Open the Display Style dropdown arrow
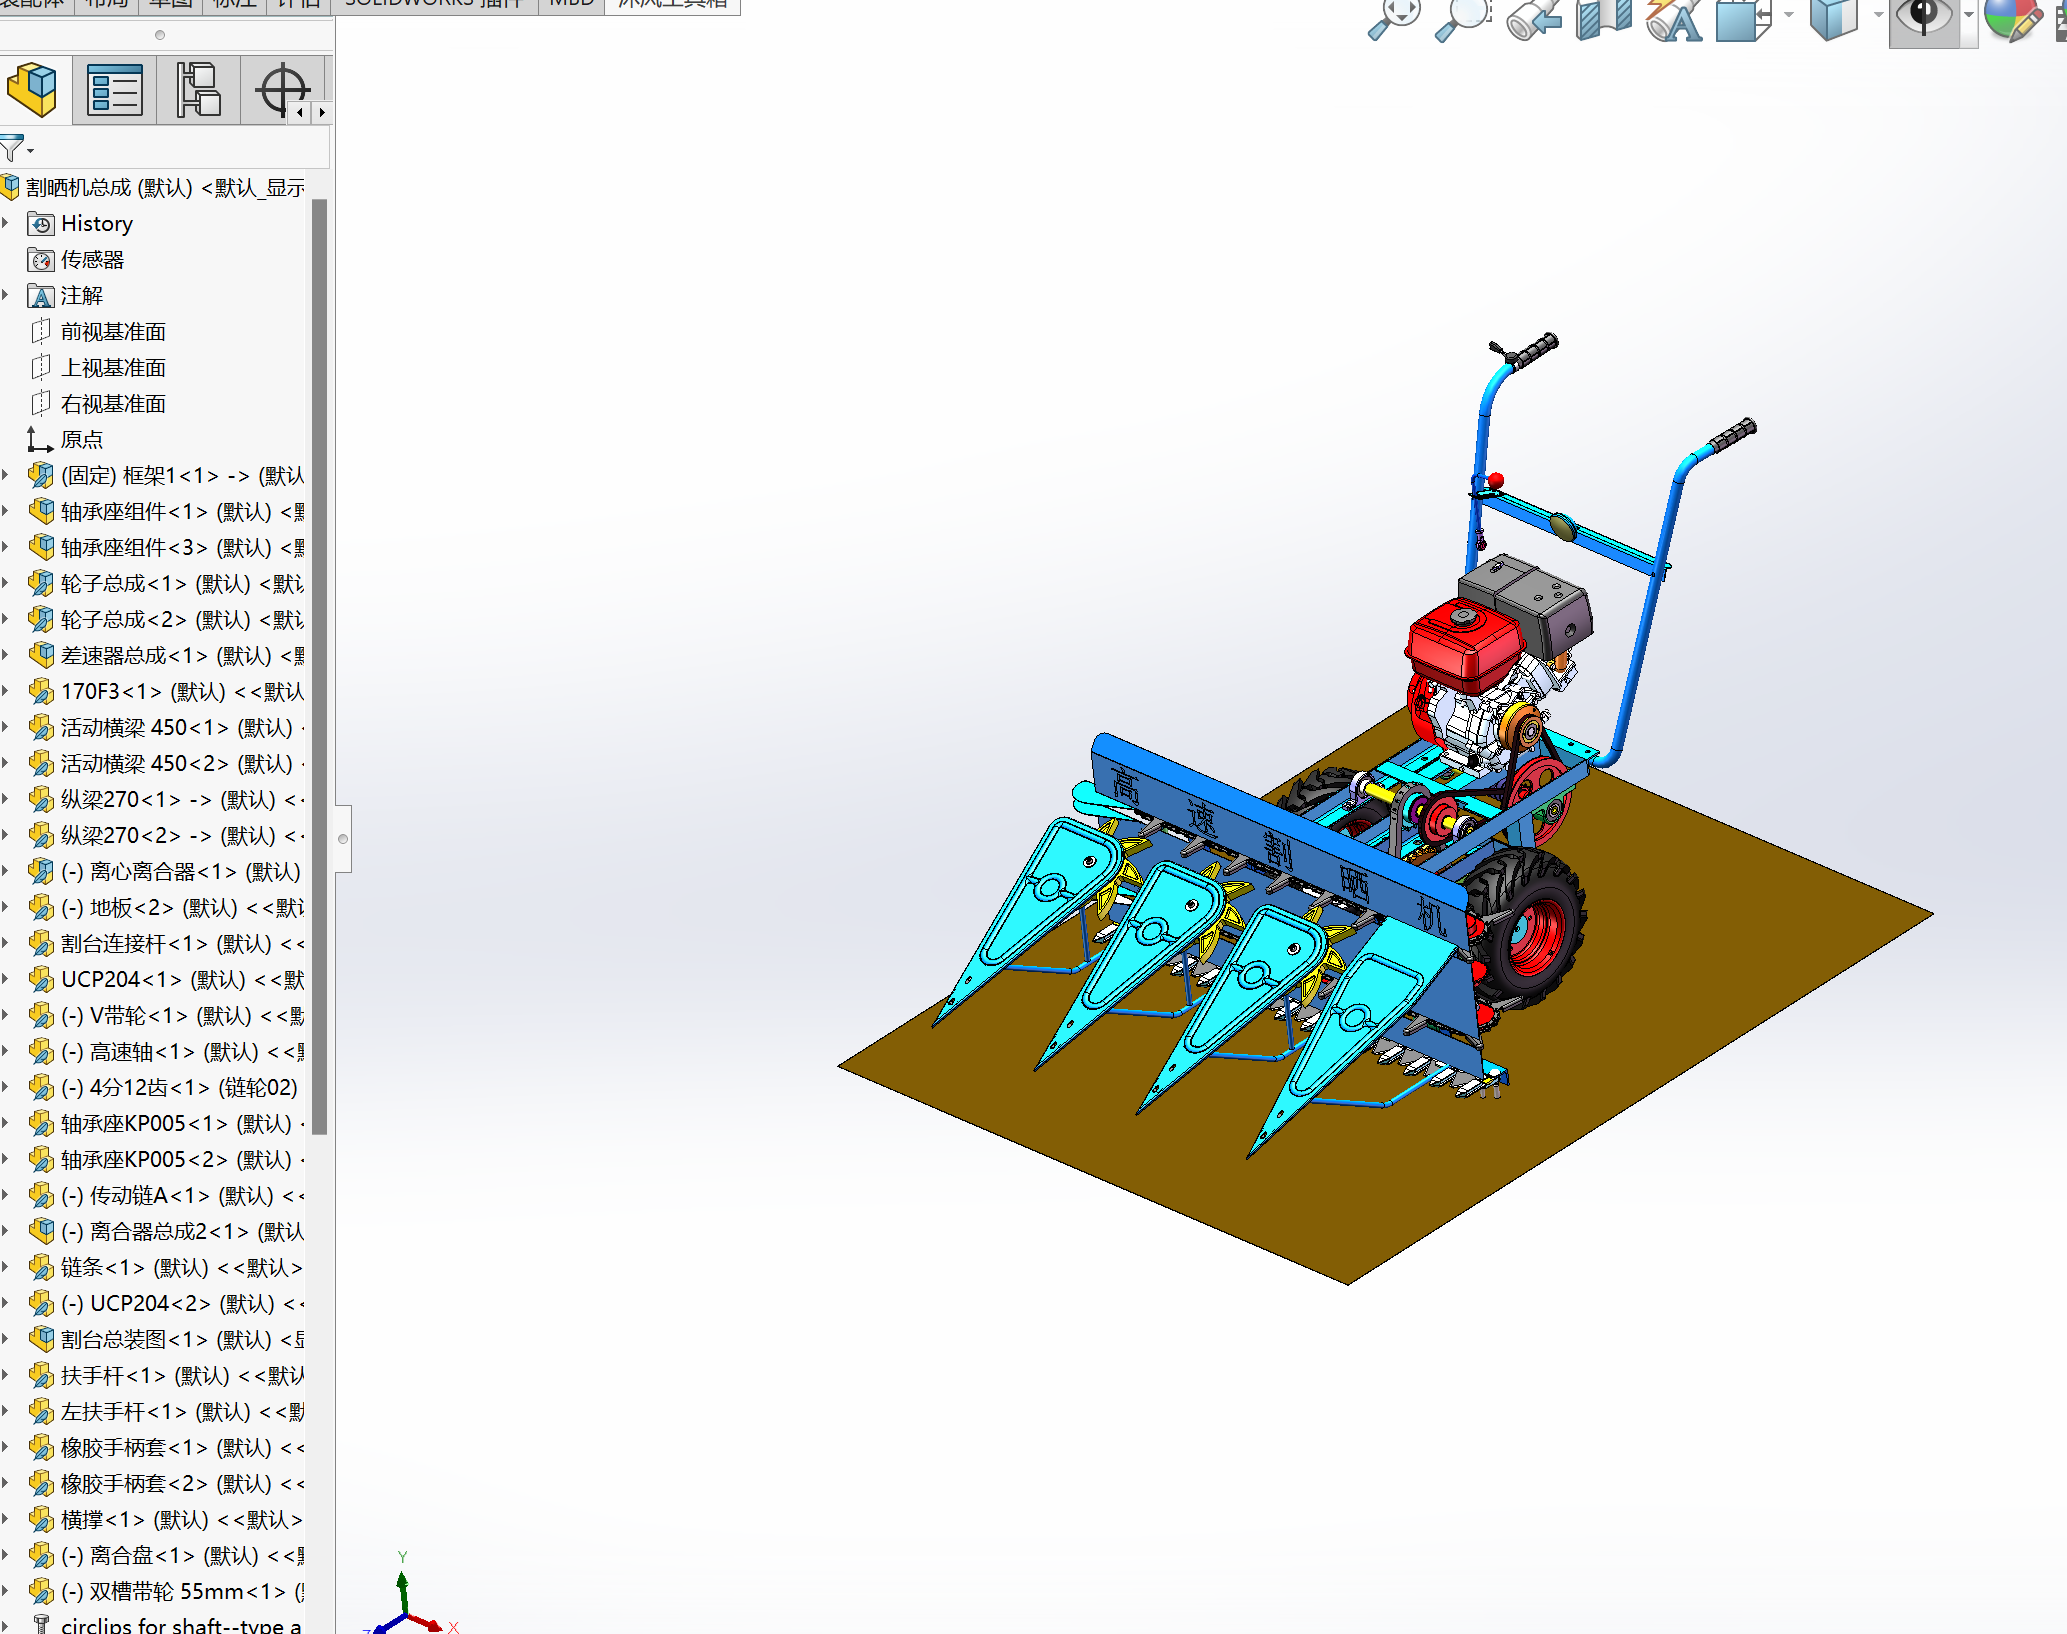This screenshot has width=2067, height=1634. 1878,16
